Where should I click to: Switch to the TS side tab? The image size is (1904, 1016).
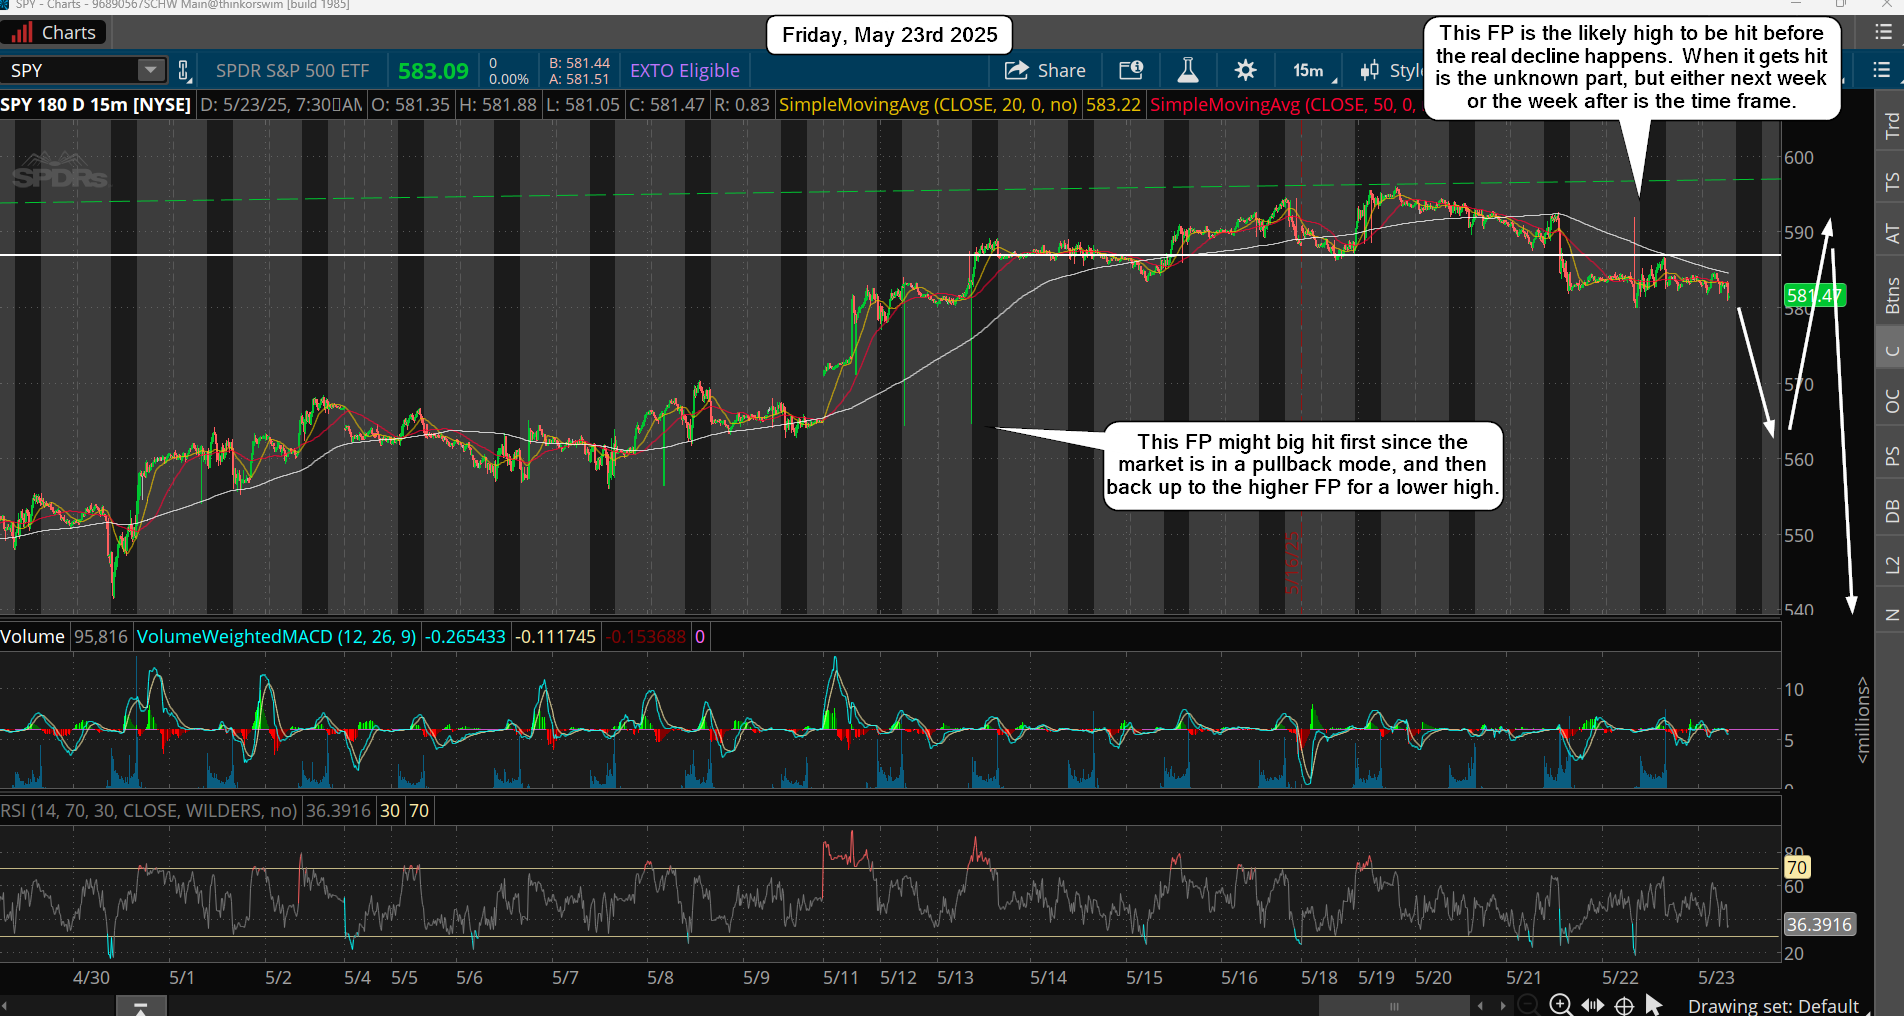1891,182
